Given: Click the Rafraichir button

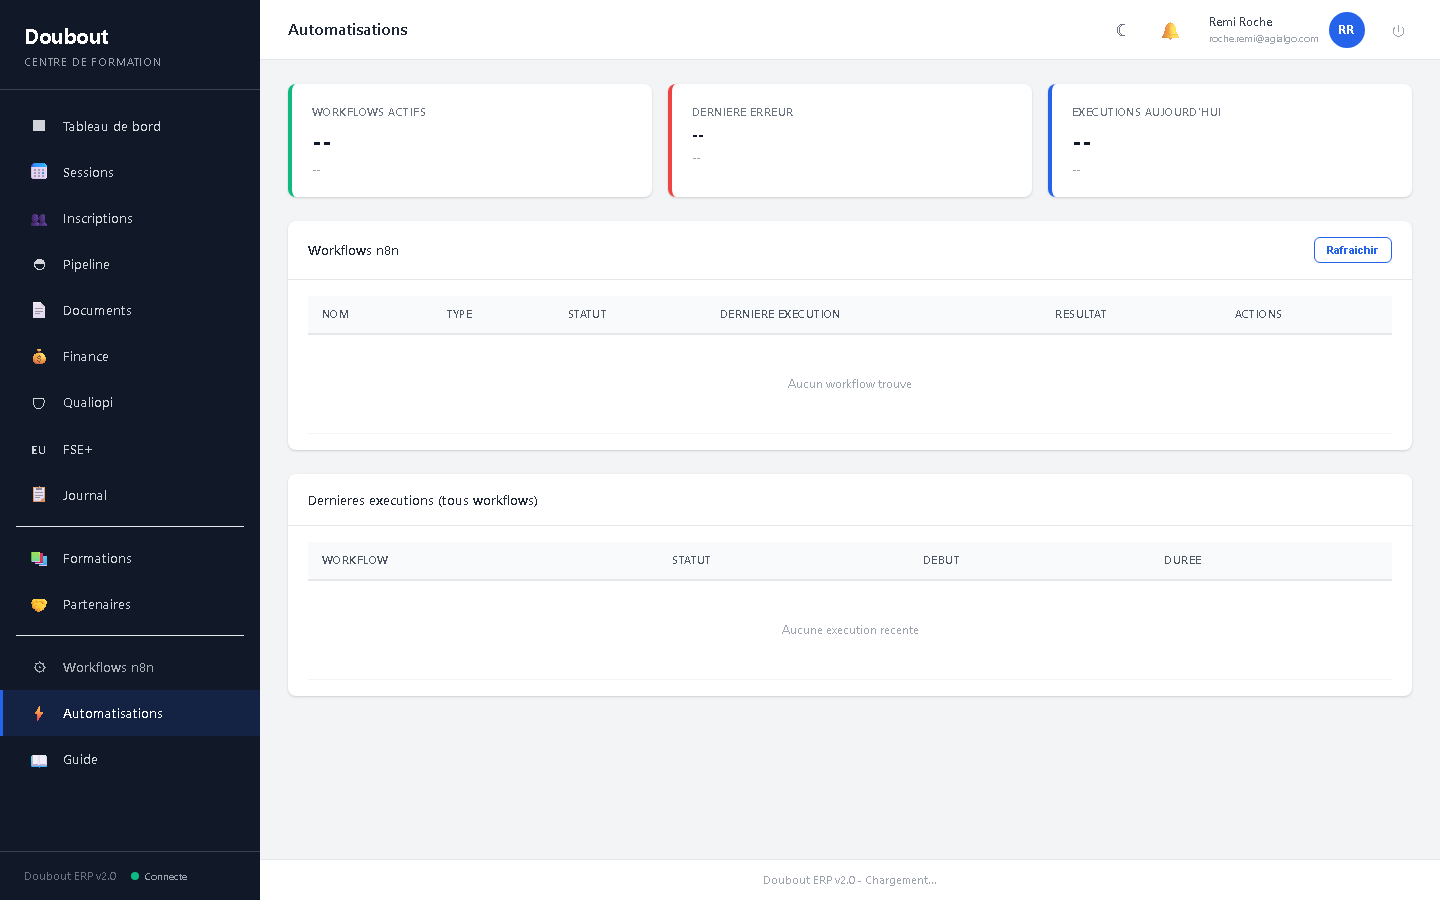Looking at the screenshot, I should tap(1352, 250).
